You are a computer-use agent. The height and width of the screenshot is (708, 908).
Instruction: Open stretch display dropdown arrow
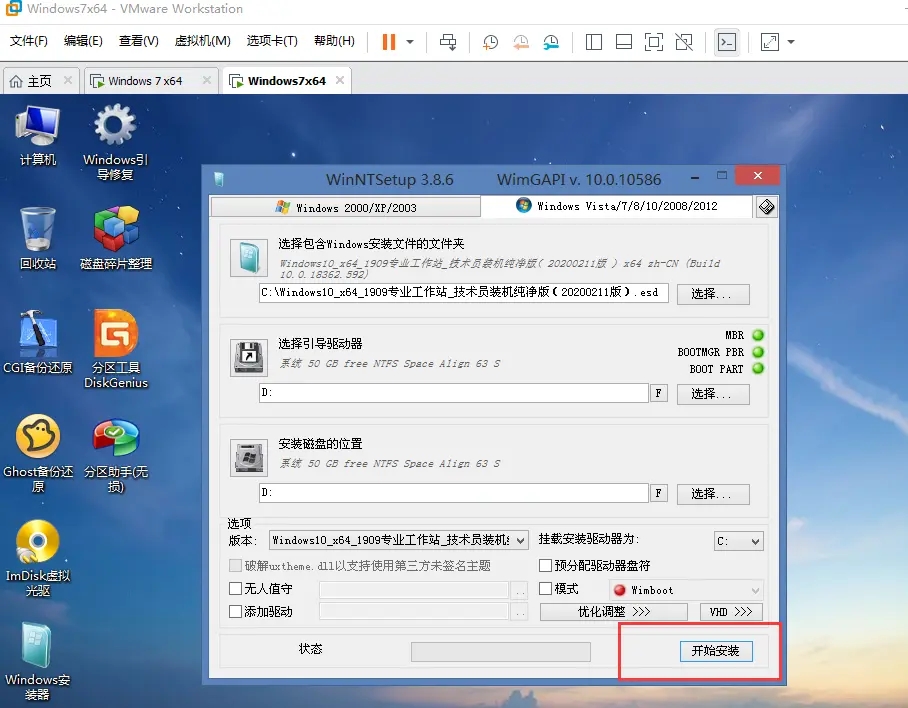point(791,42)
